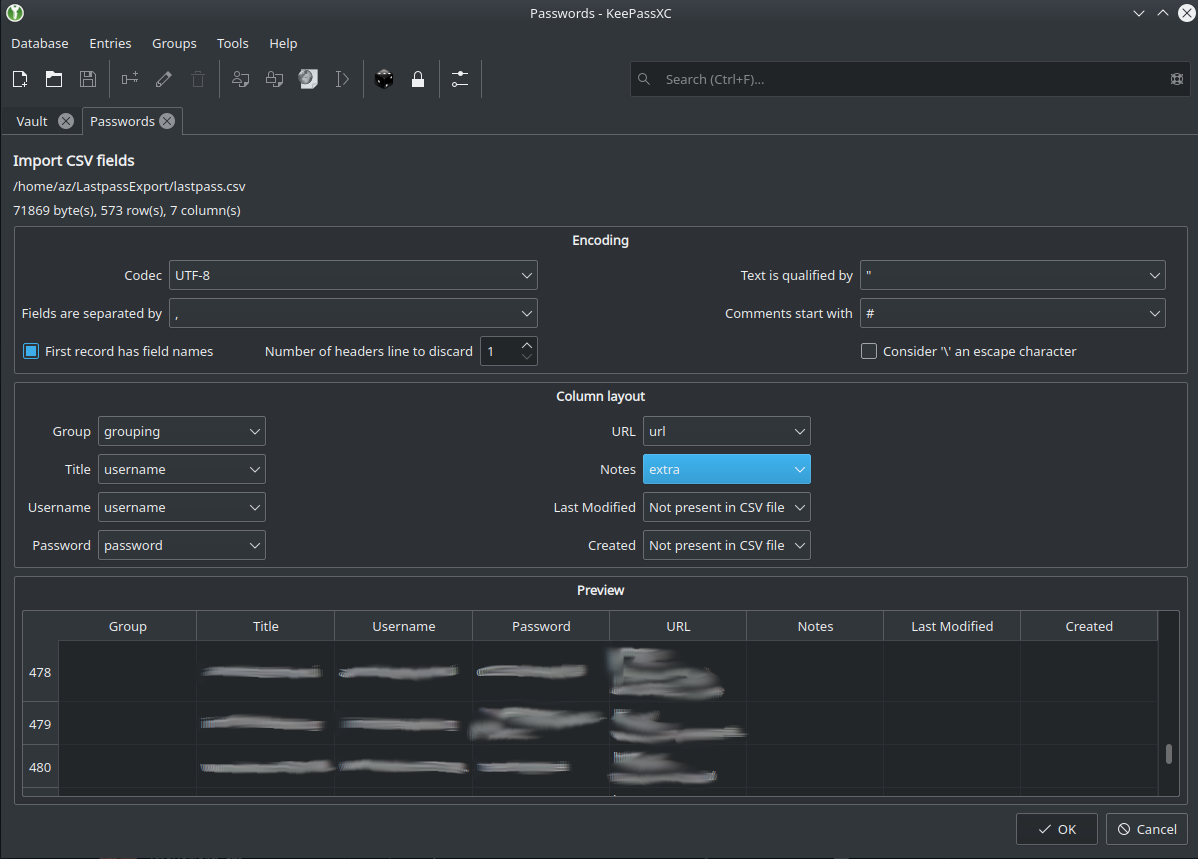
Task: Select preview row 478
Action: (40, 673)
